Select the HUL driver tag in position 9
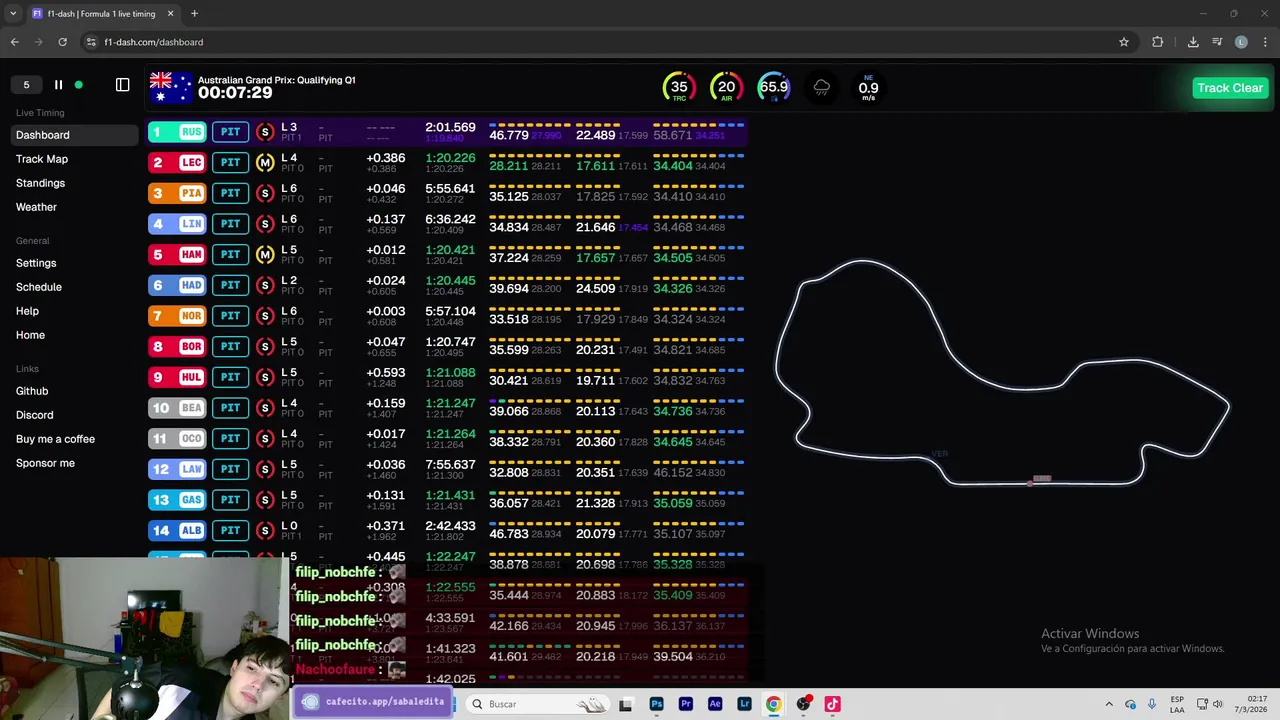The height and width of the screenshot is (720, 1280). pyautogui.click(x=177, y=377)
